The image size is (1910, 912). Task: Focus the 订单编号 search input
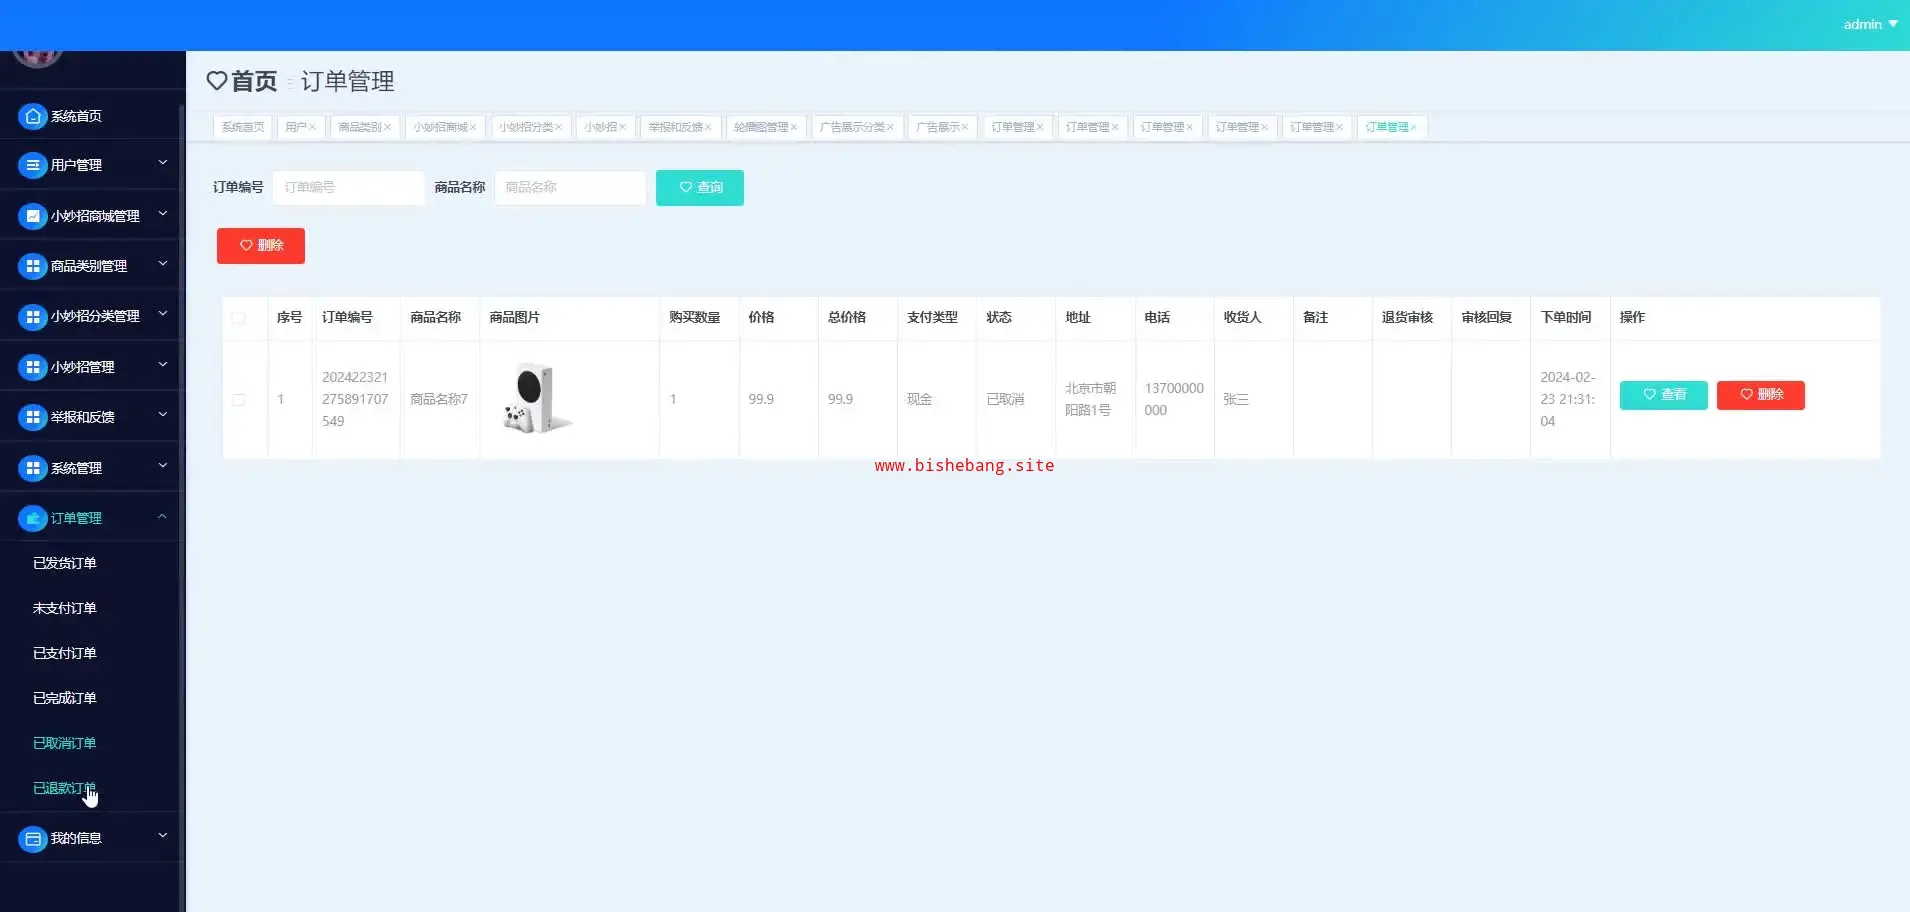pyautogui.click(x=348, y=188)
